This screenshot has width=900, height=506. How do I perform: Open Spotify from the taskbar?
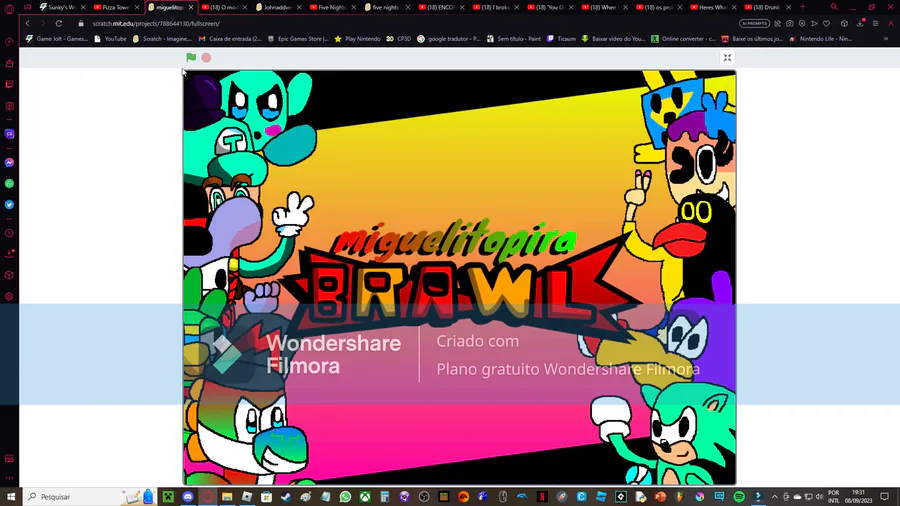tap(739, 496)
